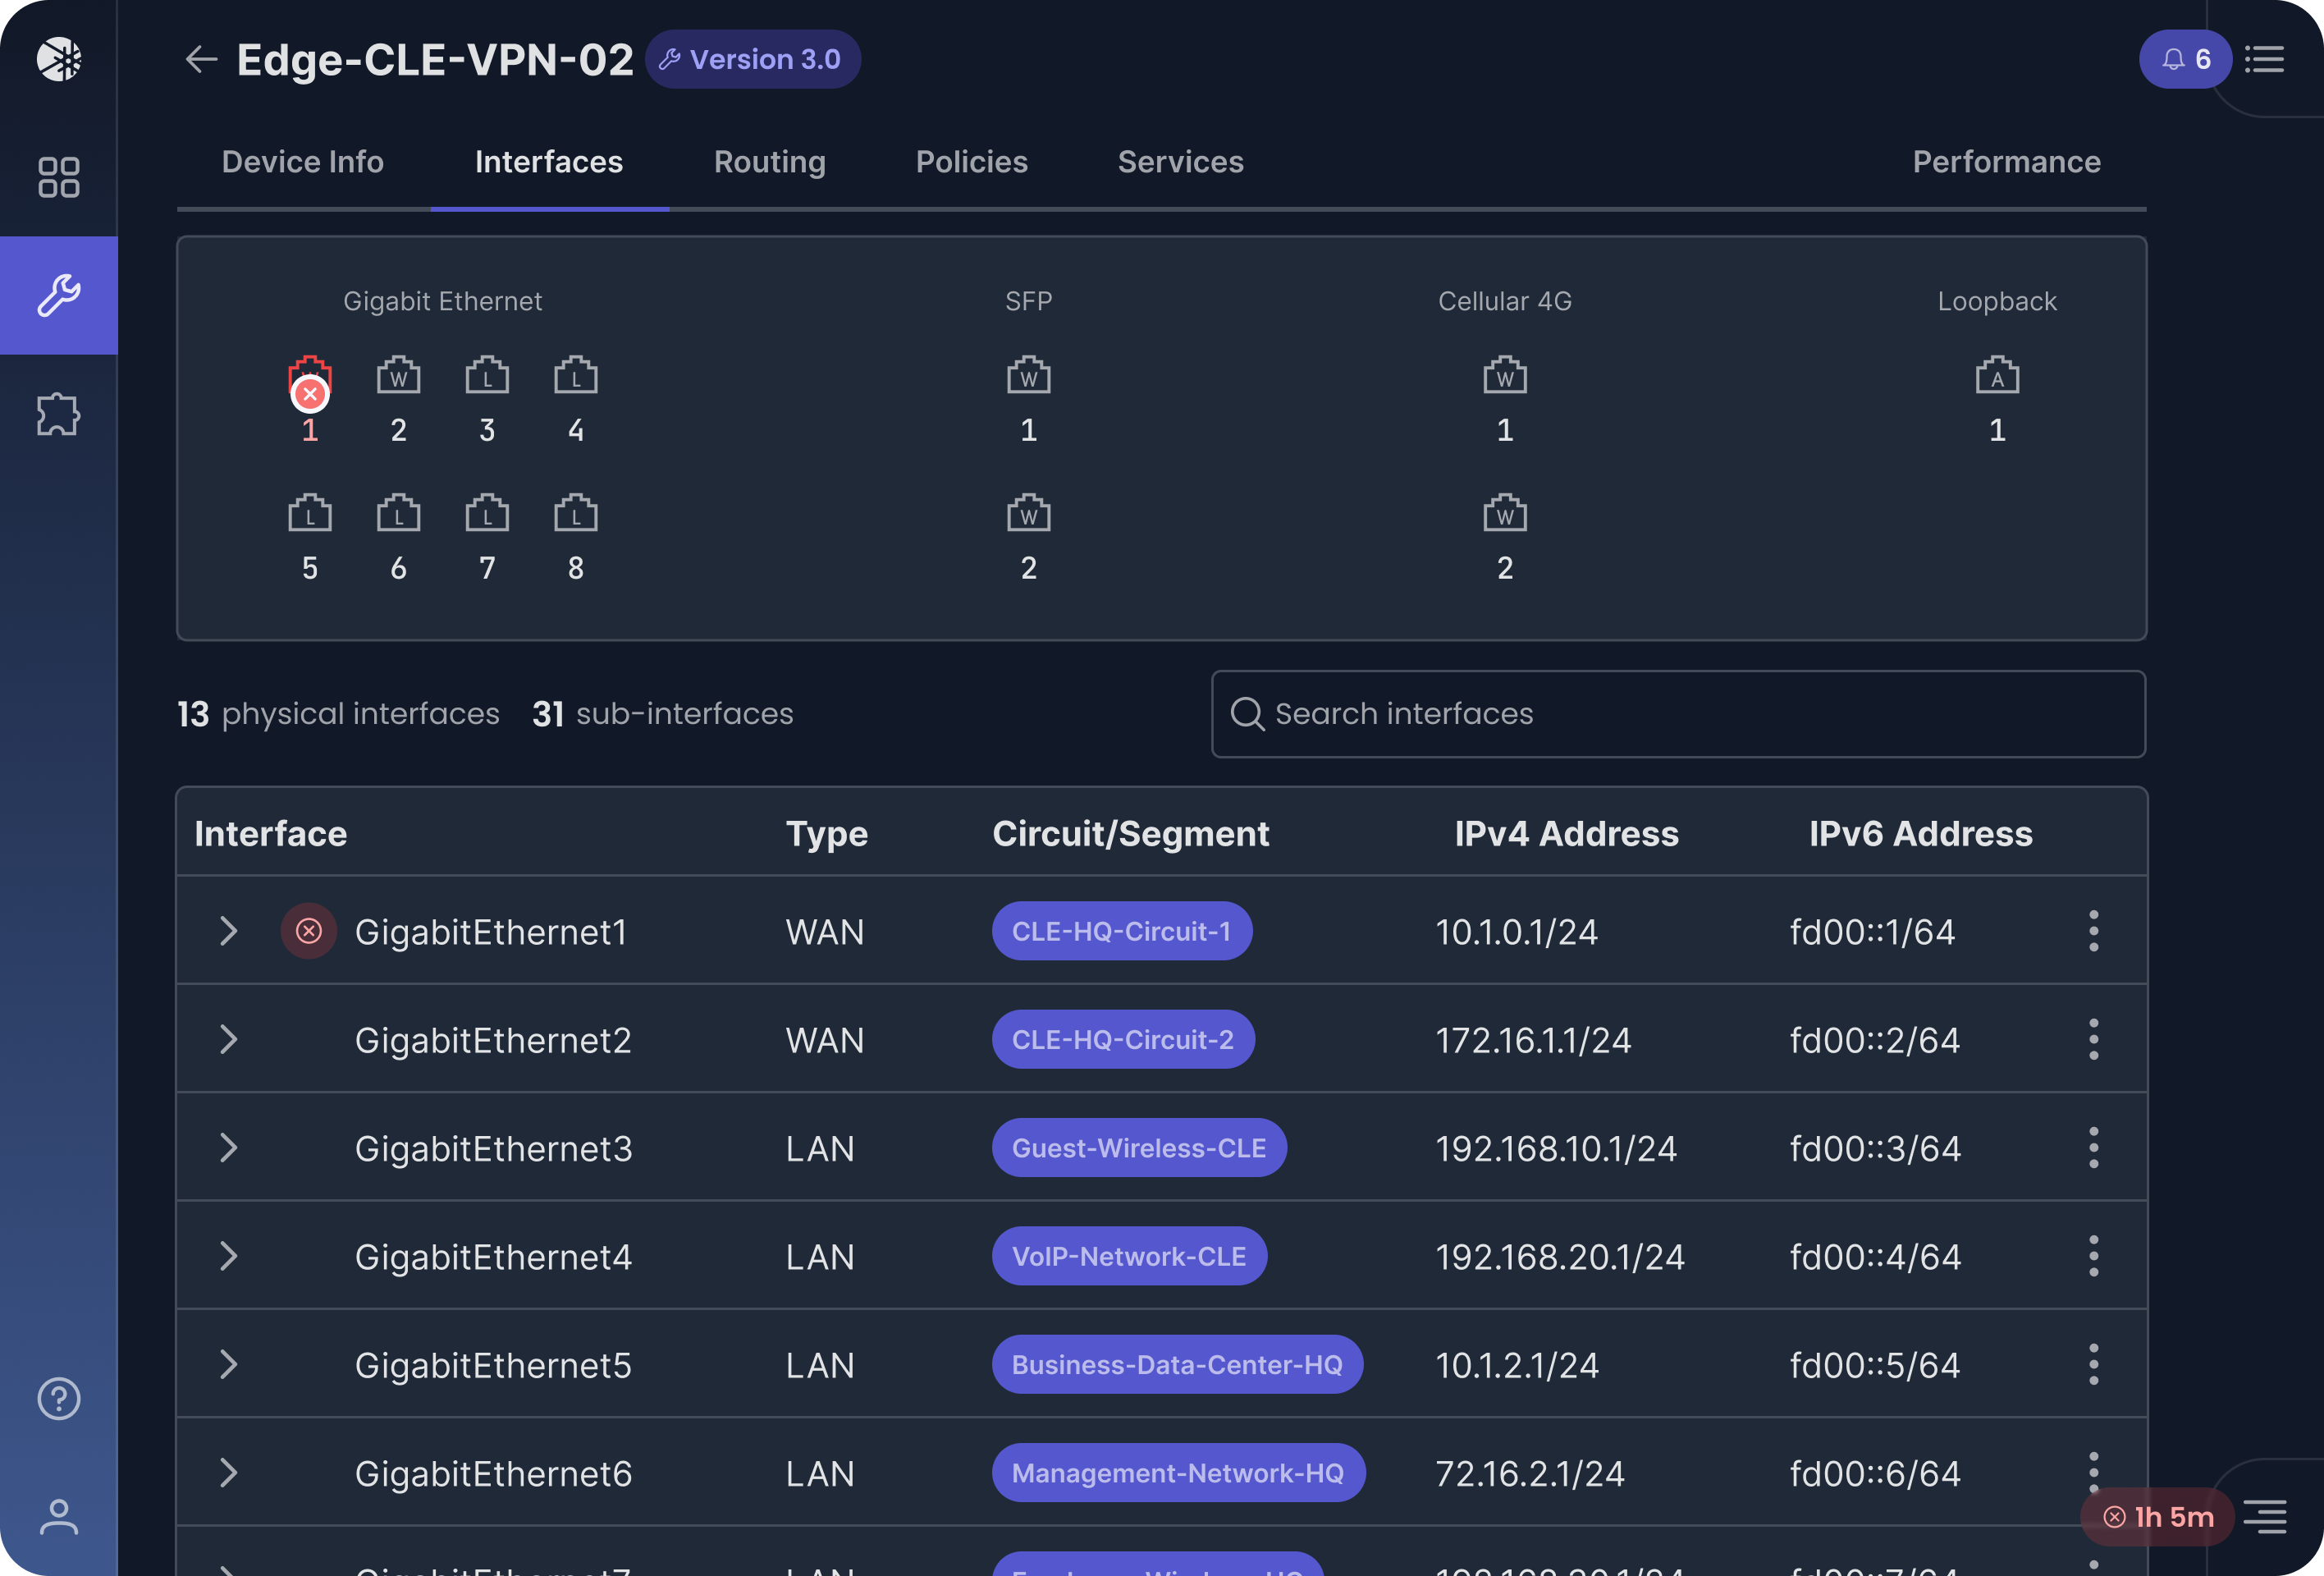Image resolution: width=2324 pixels, height=1576 pixels.
Task: Open more options for GigabitEthernet5
Action: (2093, 1365)
